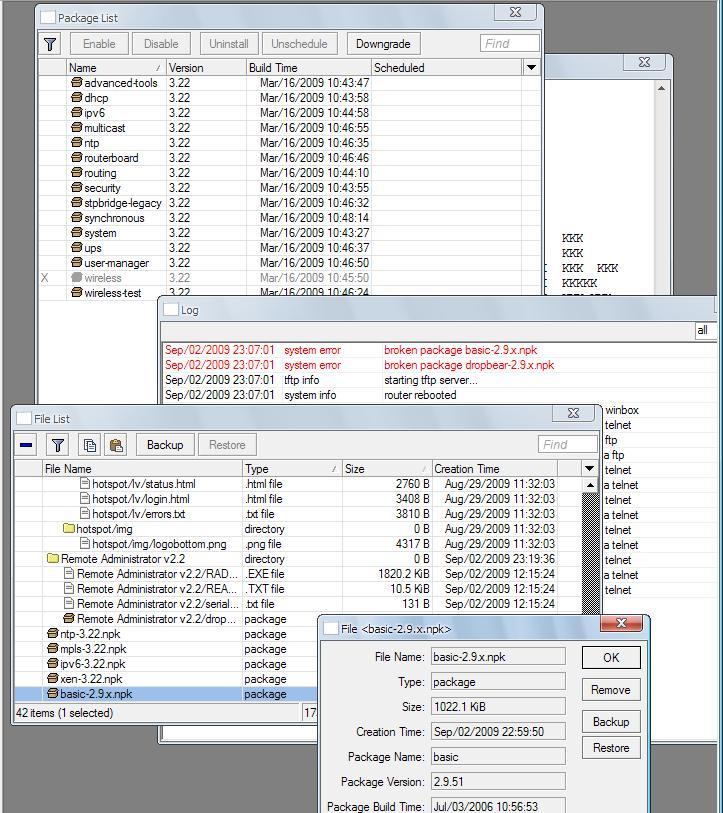This screenshot has height=813, width=723.
Task: Select the routerboard package icon
Action: tap(76, 158)
